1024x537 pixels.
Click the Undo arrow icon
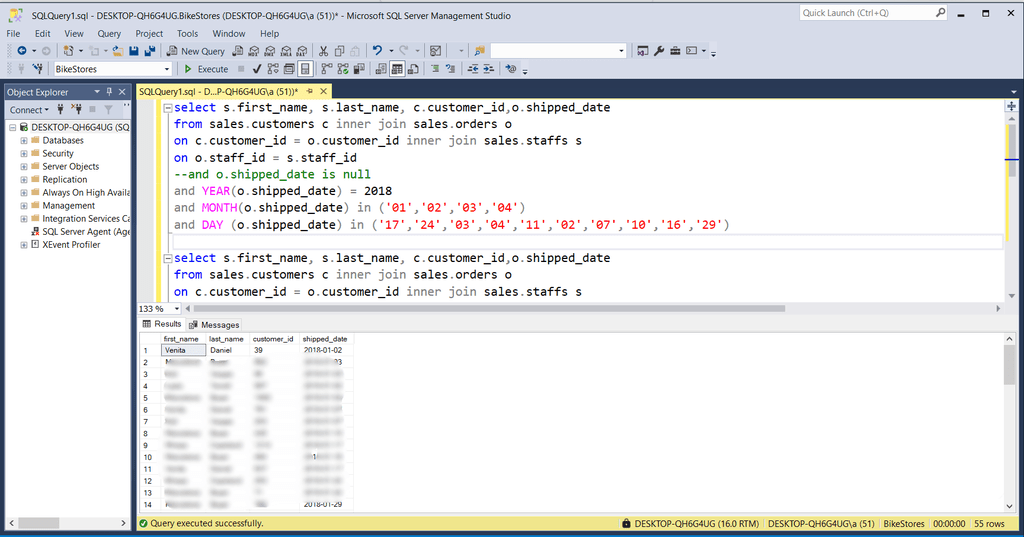click(x=377, y=51)
